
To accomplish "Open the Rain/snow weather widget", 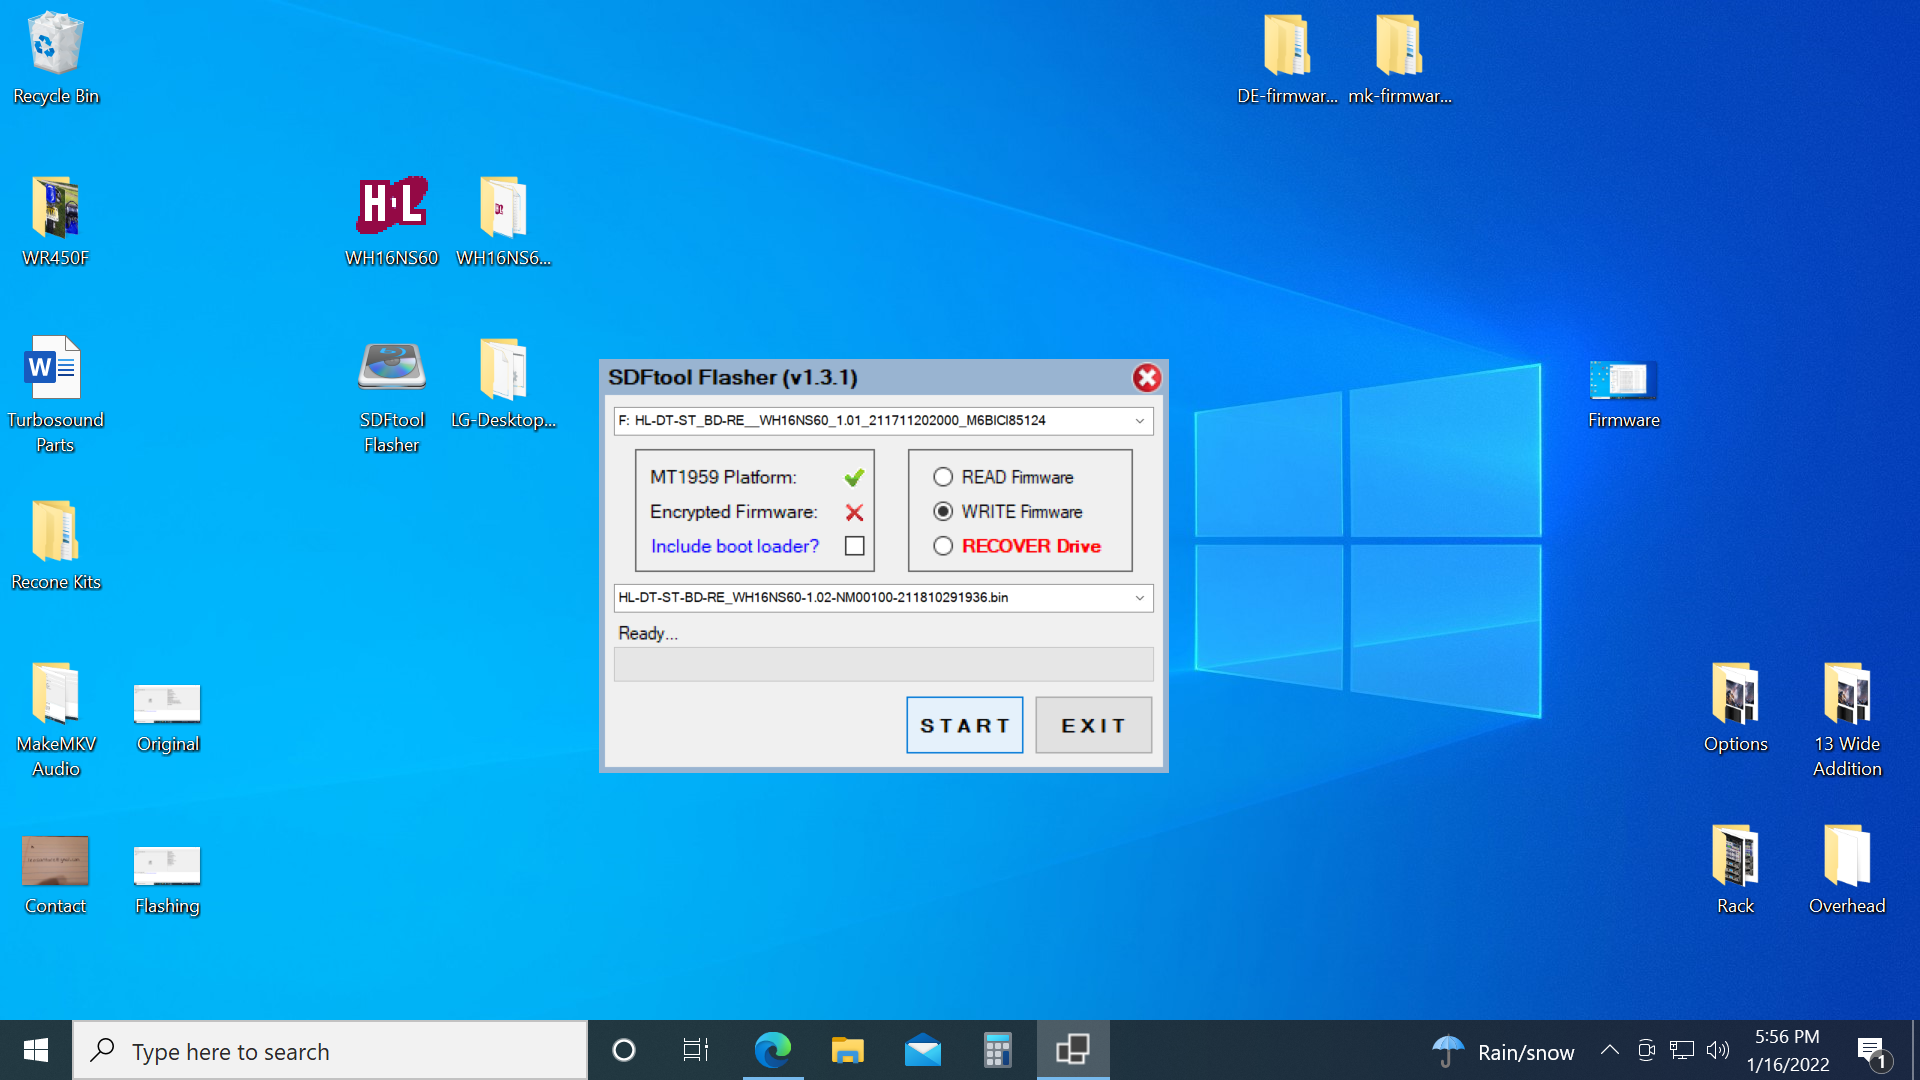I will (x=1503, y=1051).
